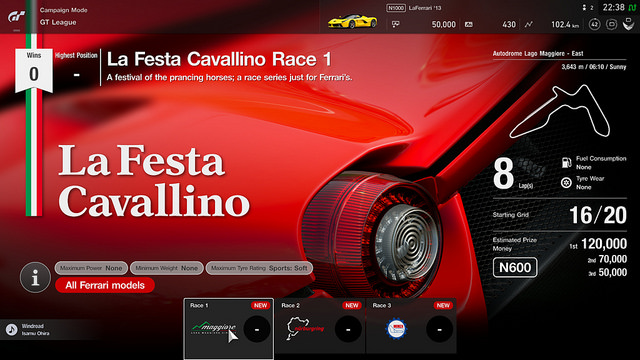Click the Campaign Mode breadcrumb

pos(64,10)
